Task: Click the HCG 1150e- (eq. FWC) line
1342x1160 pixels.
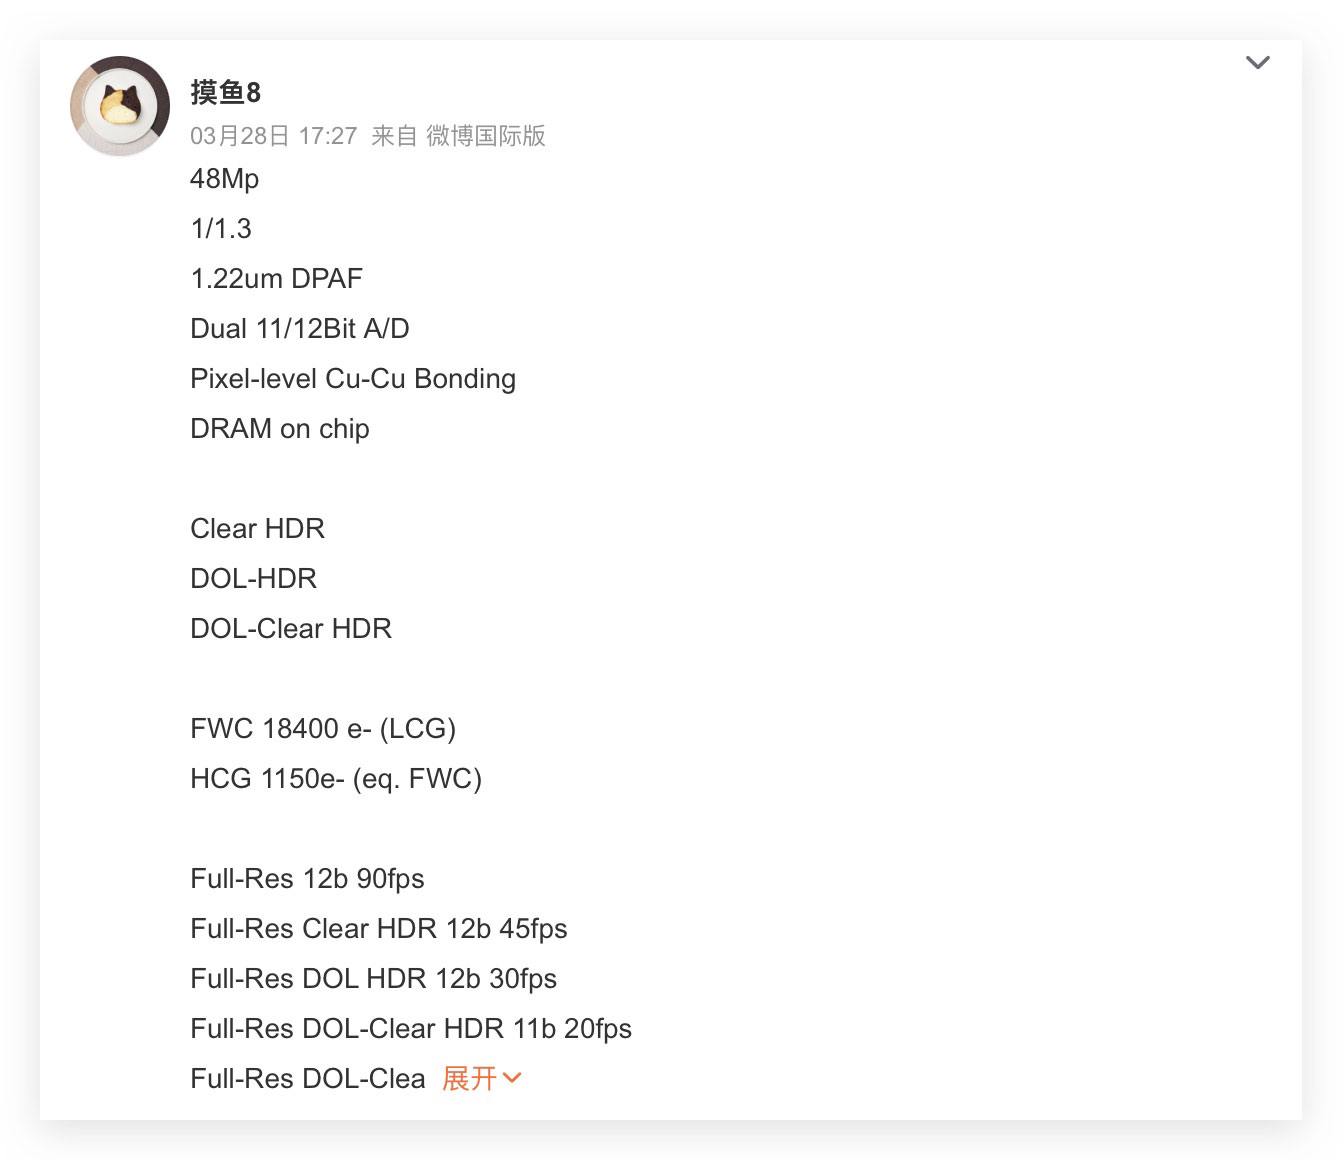Action: 336,779
